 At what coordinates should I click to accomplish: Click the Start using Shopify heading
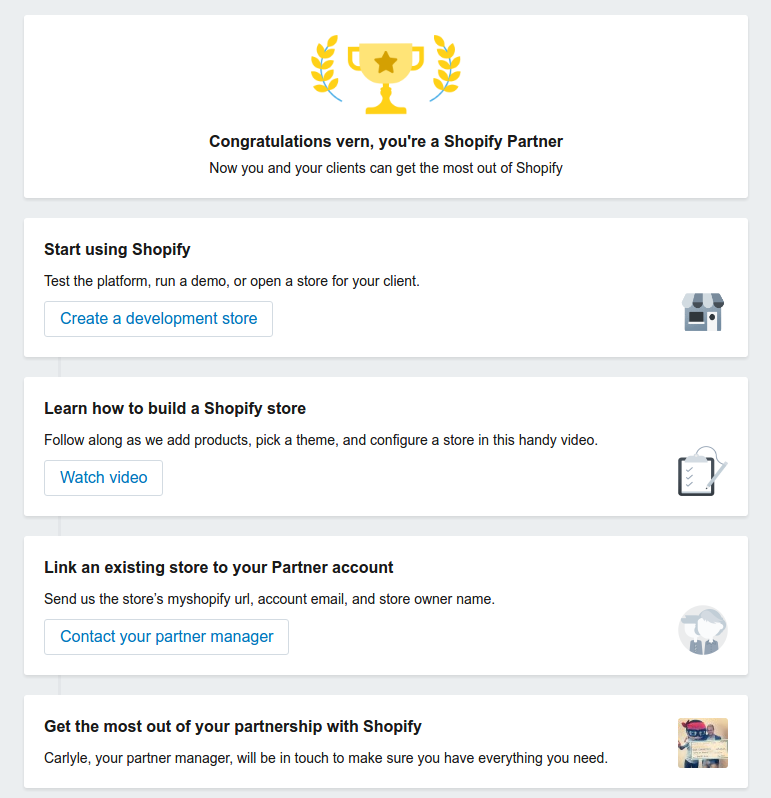(117, 249)
